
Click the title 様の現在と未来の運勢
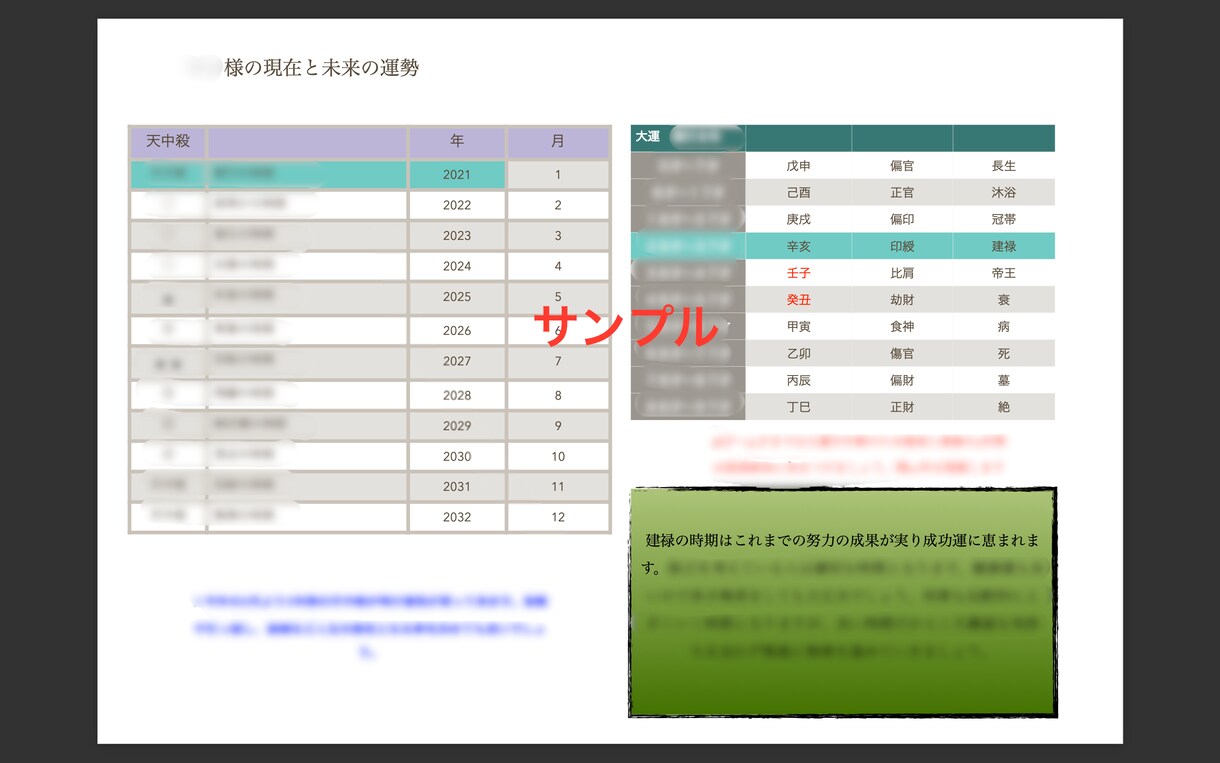(321, 68)
